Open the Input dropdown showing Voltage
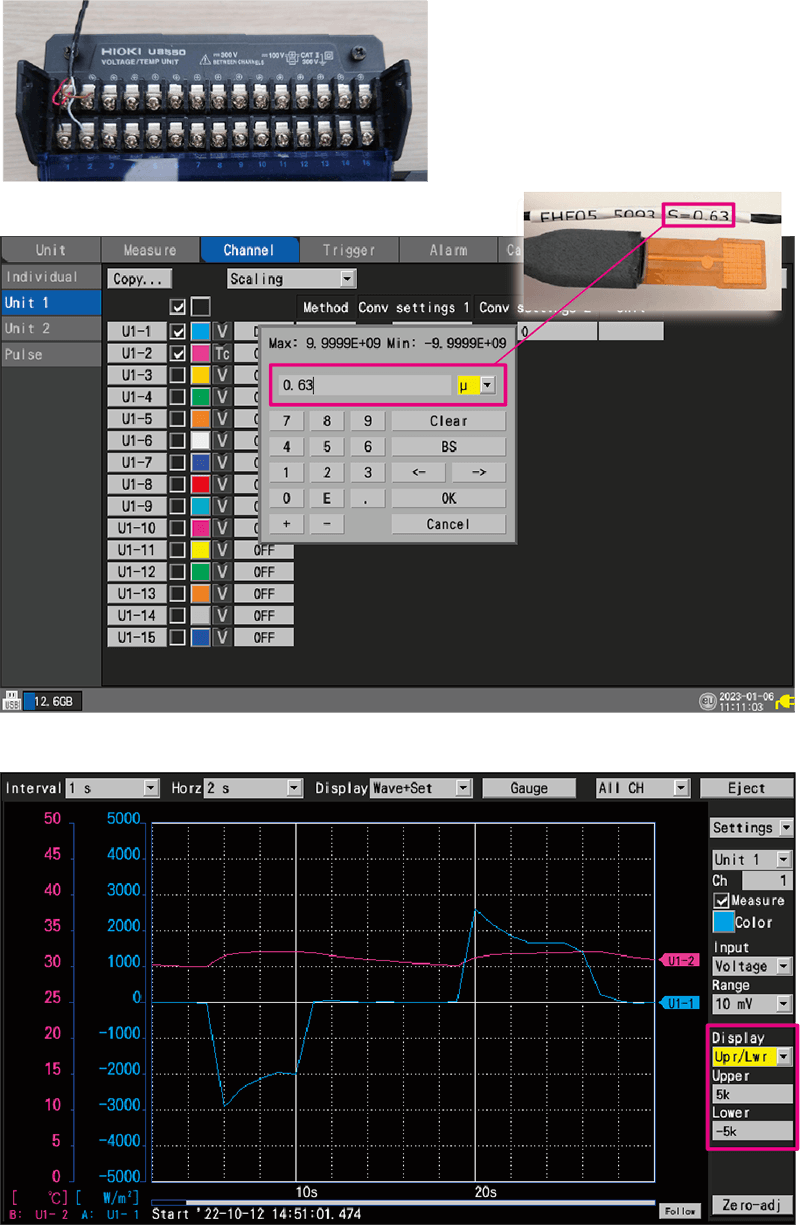 click(x=752, y=967)
